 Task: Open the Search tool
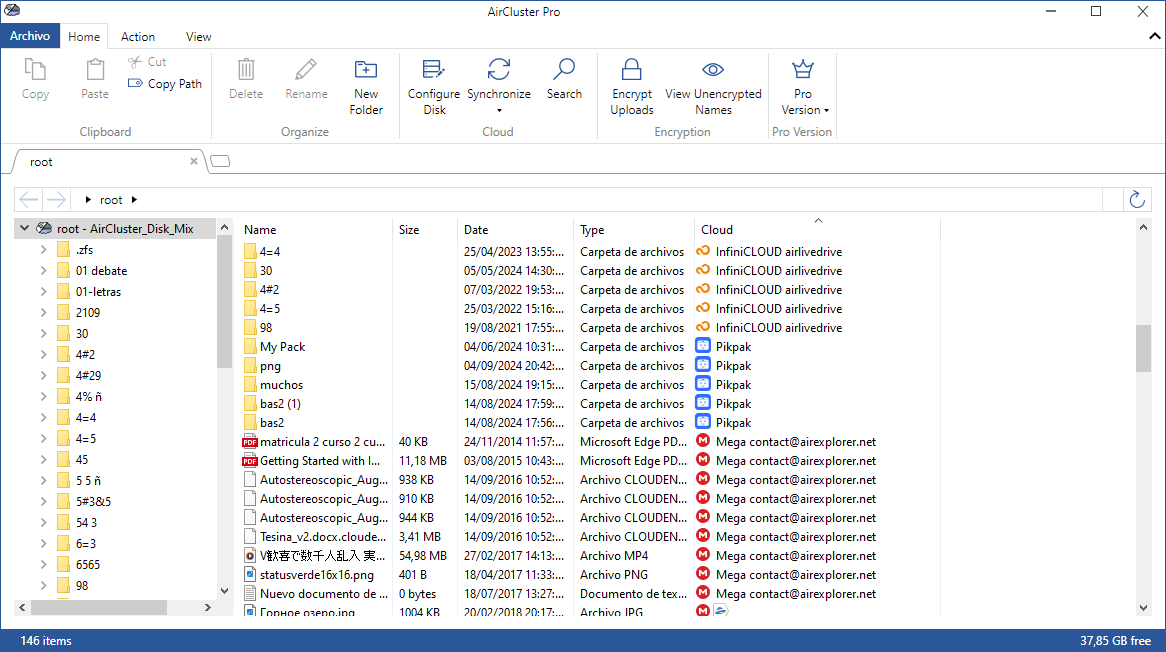564,70
